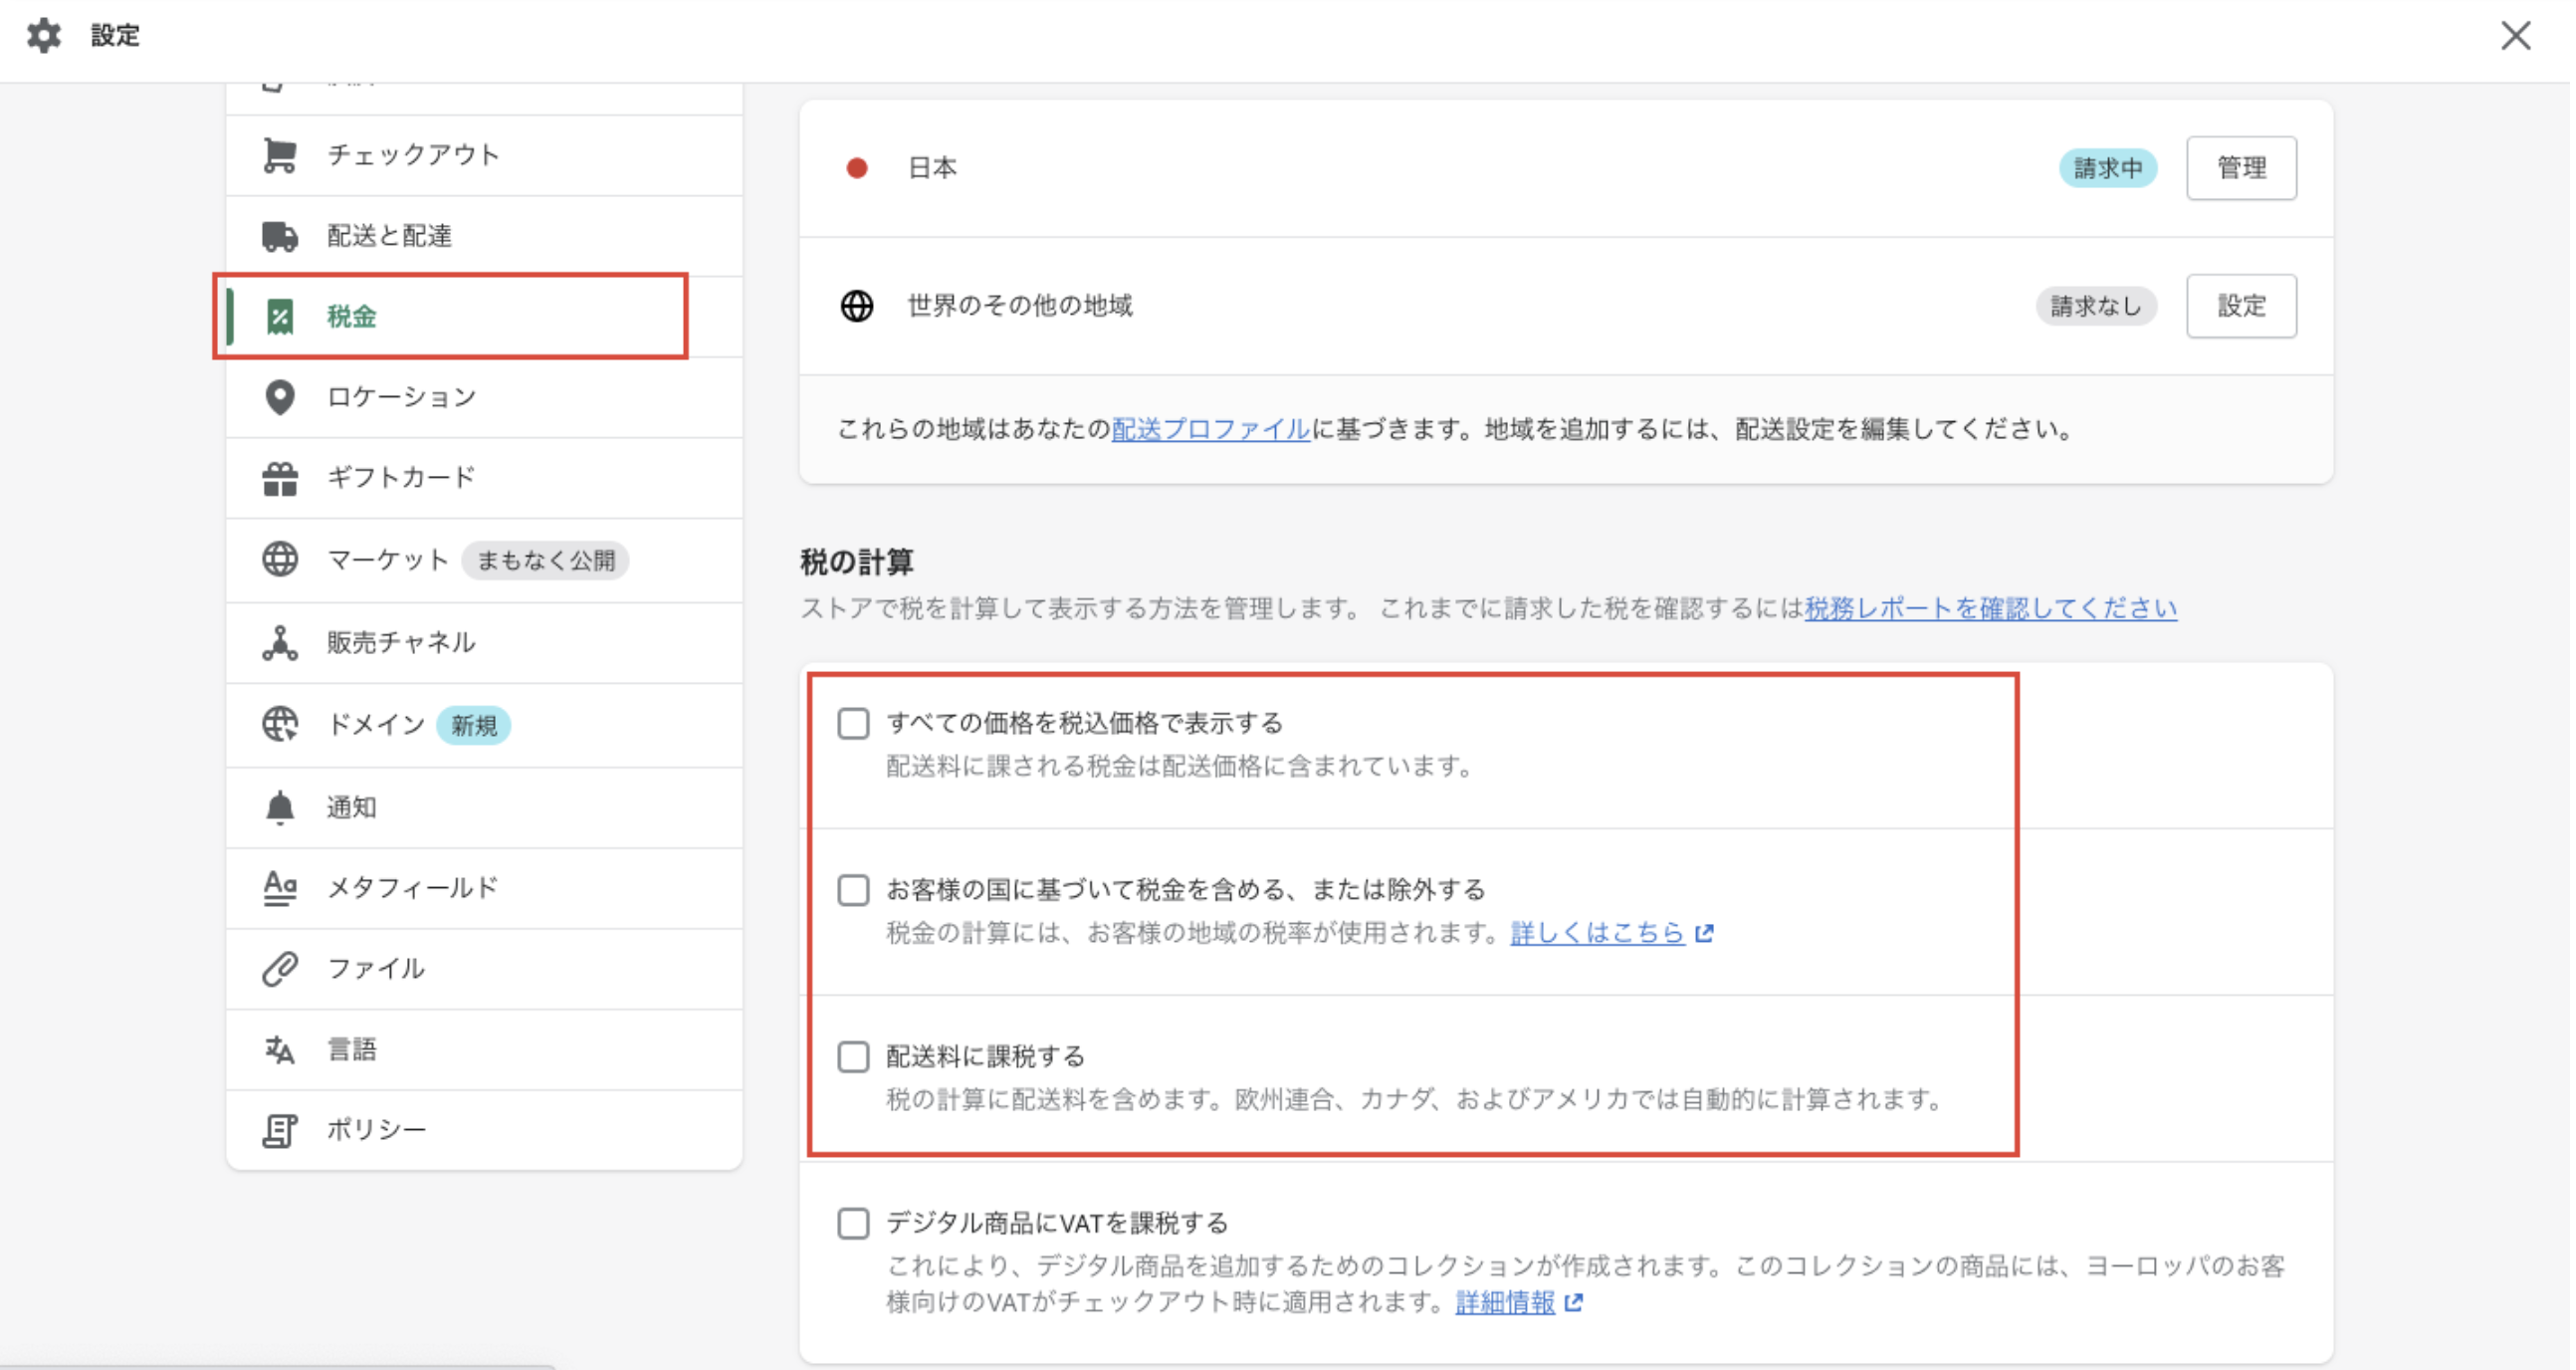Select ポリシー in the sidebar
The width and height of the screenshot is (2576, 1370).
click(x=485, y=1130)
